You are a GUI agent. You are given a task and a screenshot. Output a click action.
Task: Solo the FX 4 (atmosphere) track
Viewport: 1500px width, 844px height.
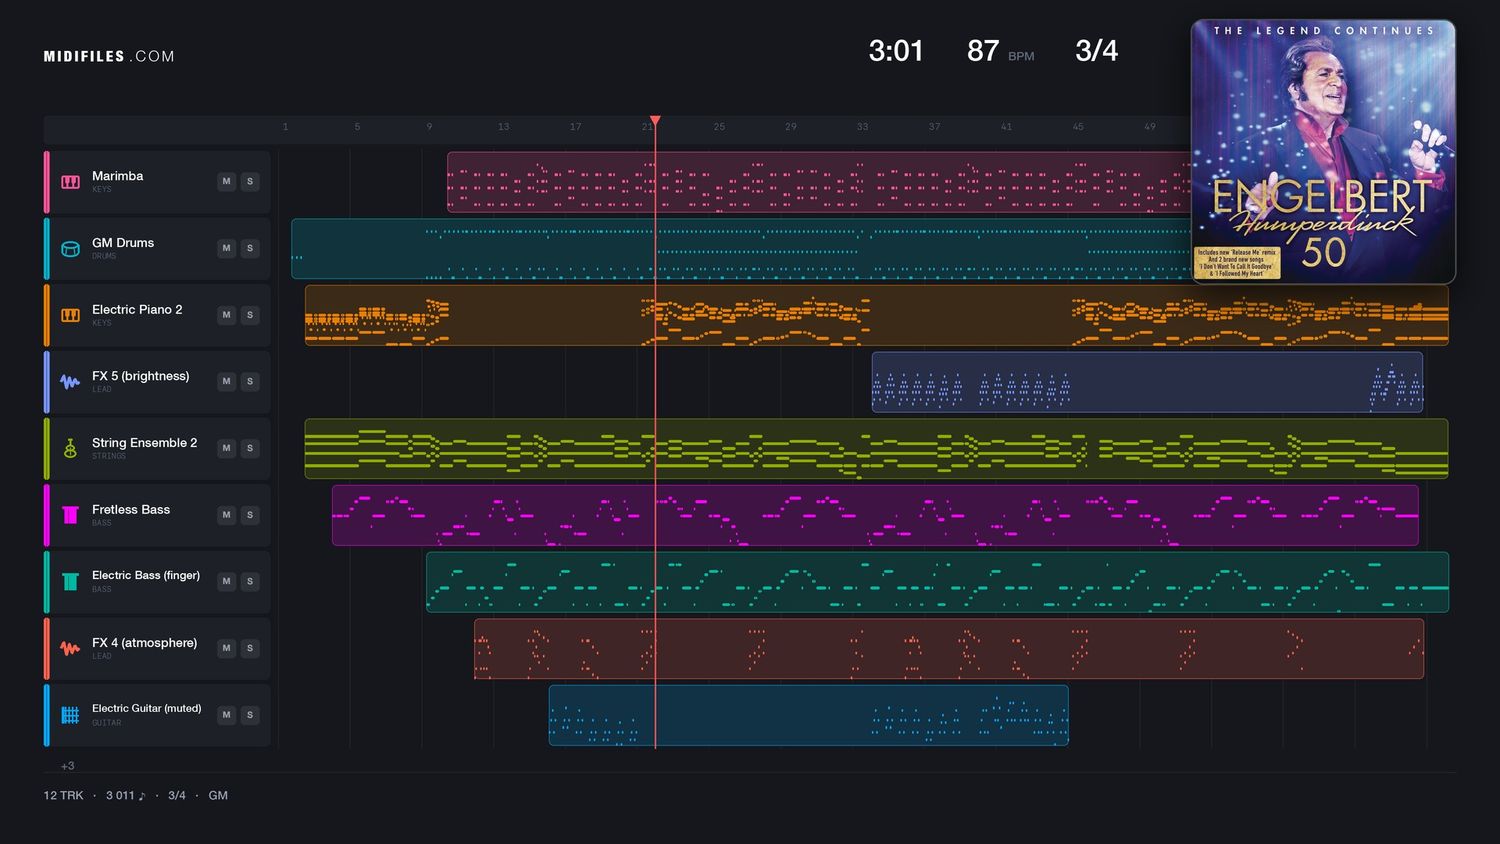pyautogui.click(x=250, y=648)
